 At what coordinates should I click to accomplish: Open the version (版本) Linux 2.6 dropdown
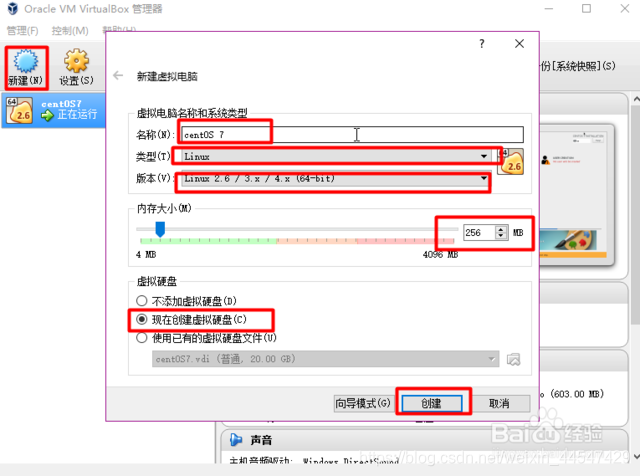(335, 179)
